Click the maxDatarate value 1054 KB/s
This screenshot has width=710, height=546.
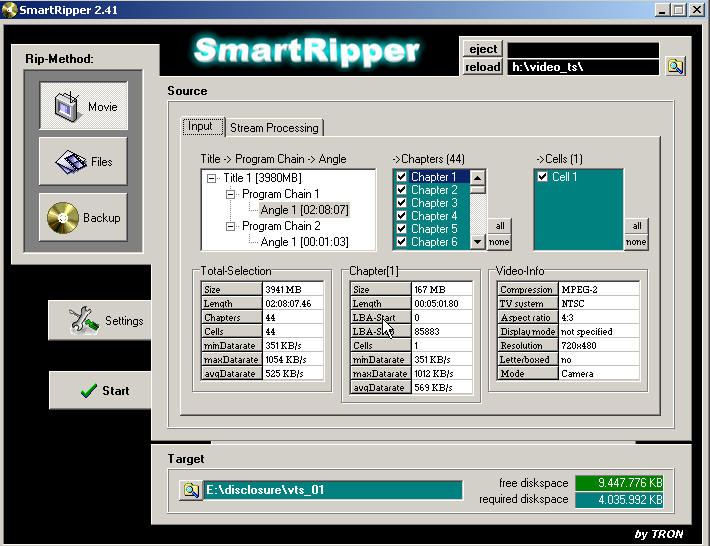tap(293, 359)
